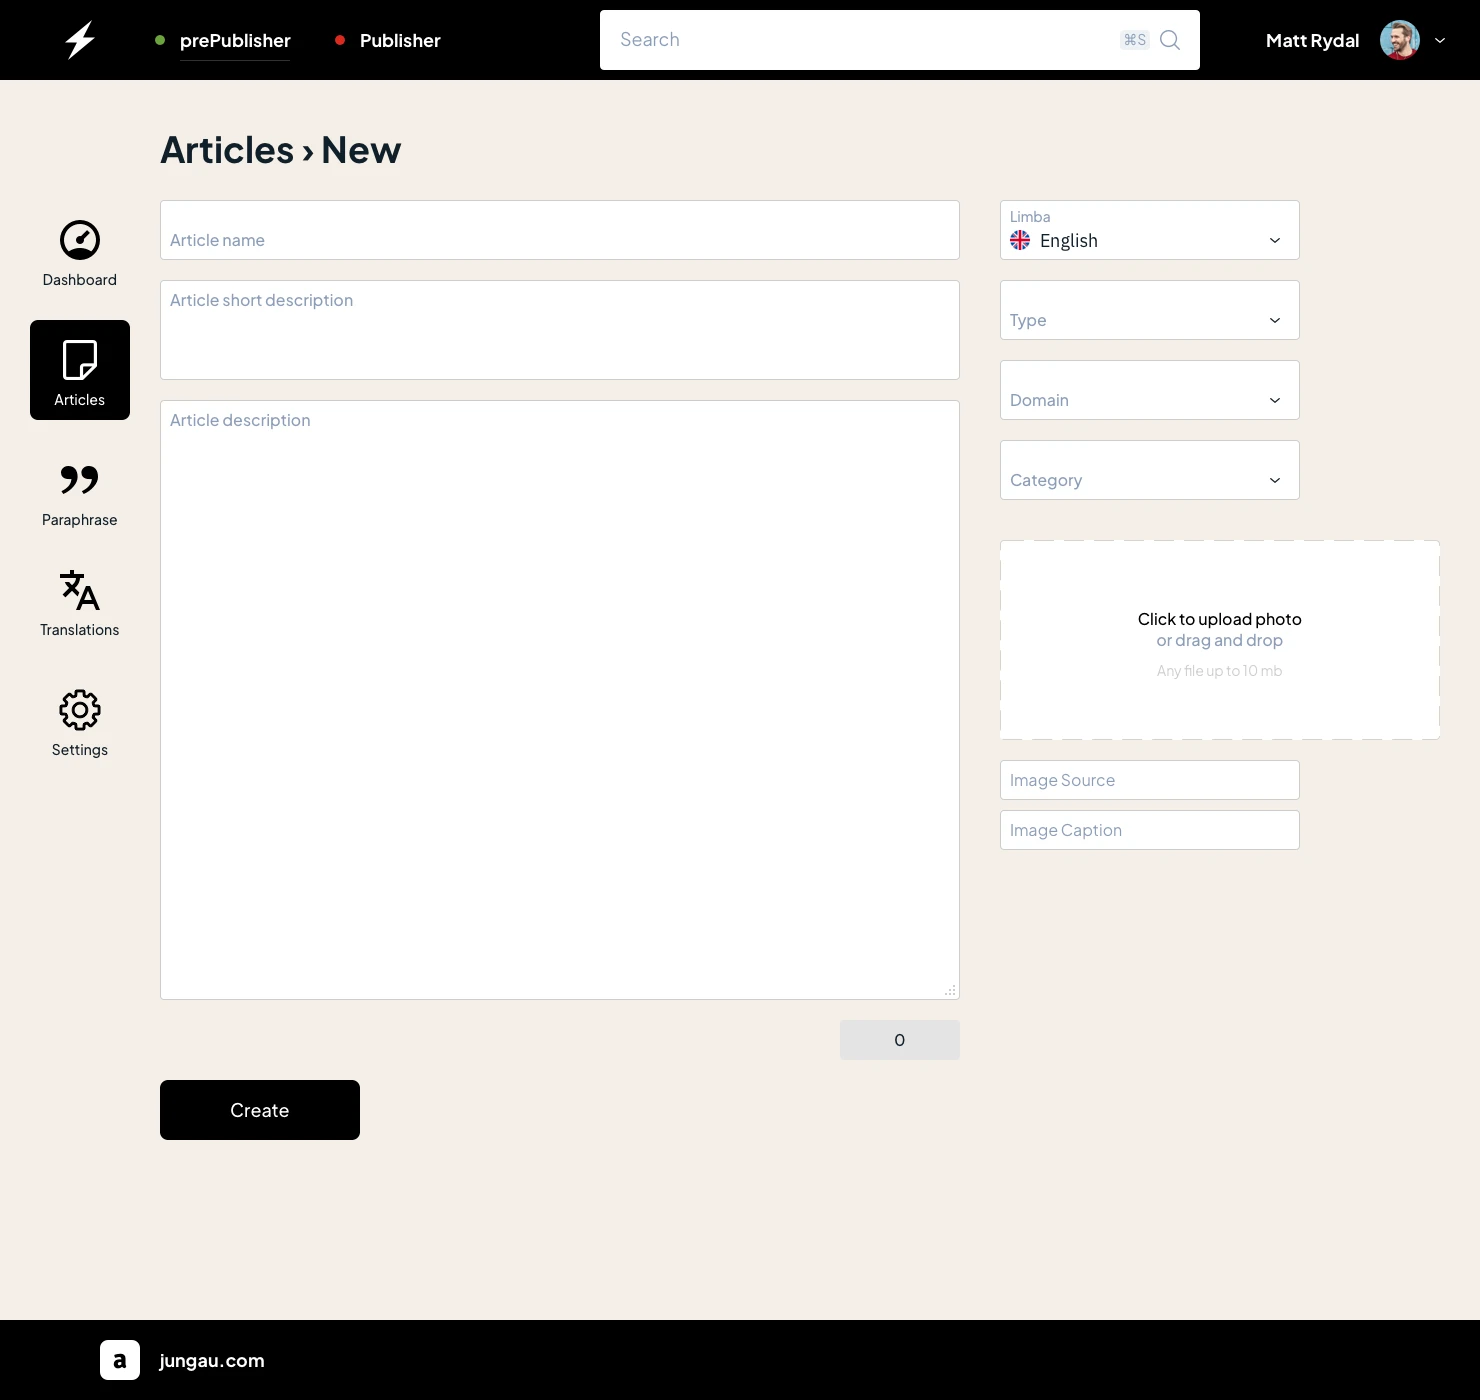
Task: Switch to the Publisher tab
Action: tap(400, 41)
